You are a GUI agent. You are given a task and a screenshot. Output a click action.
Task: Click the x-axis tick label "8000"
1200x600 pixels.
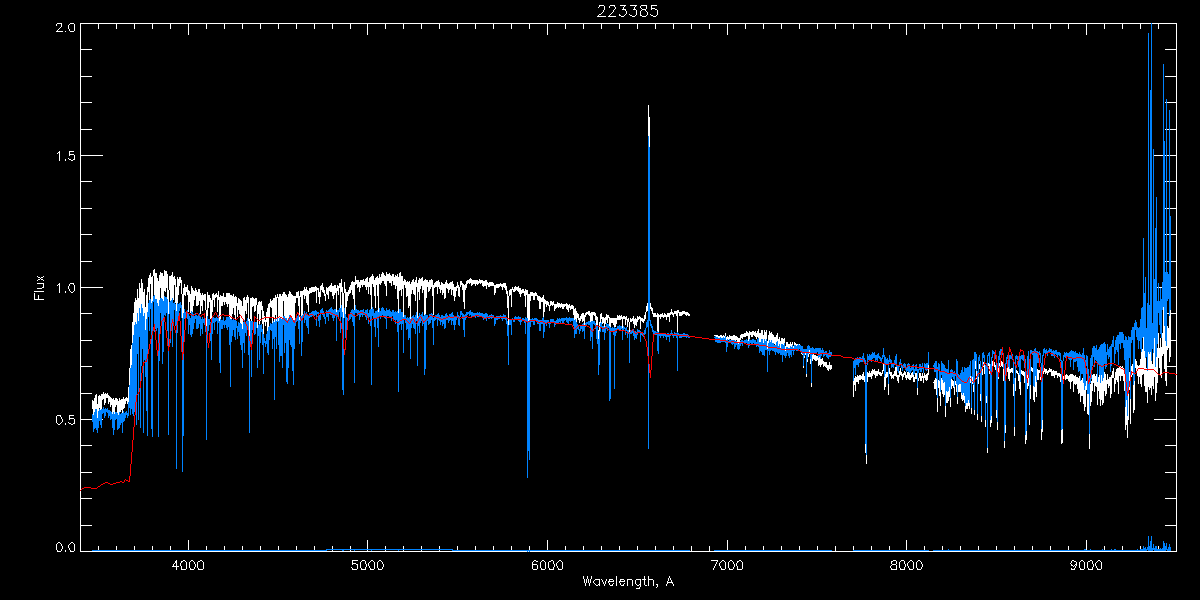coord(907,565)
